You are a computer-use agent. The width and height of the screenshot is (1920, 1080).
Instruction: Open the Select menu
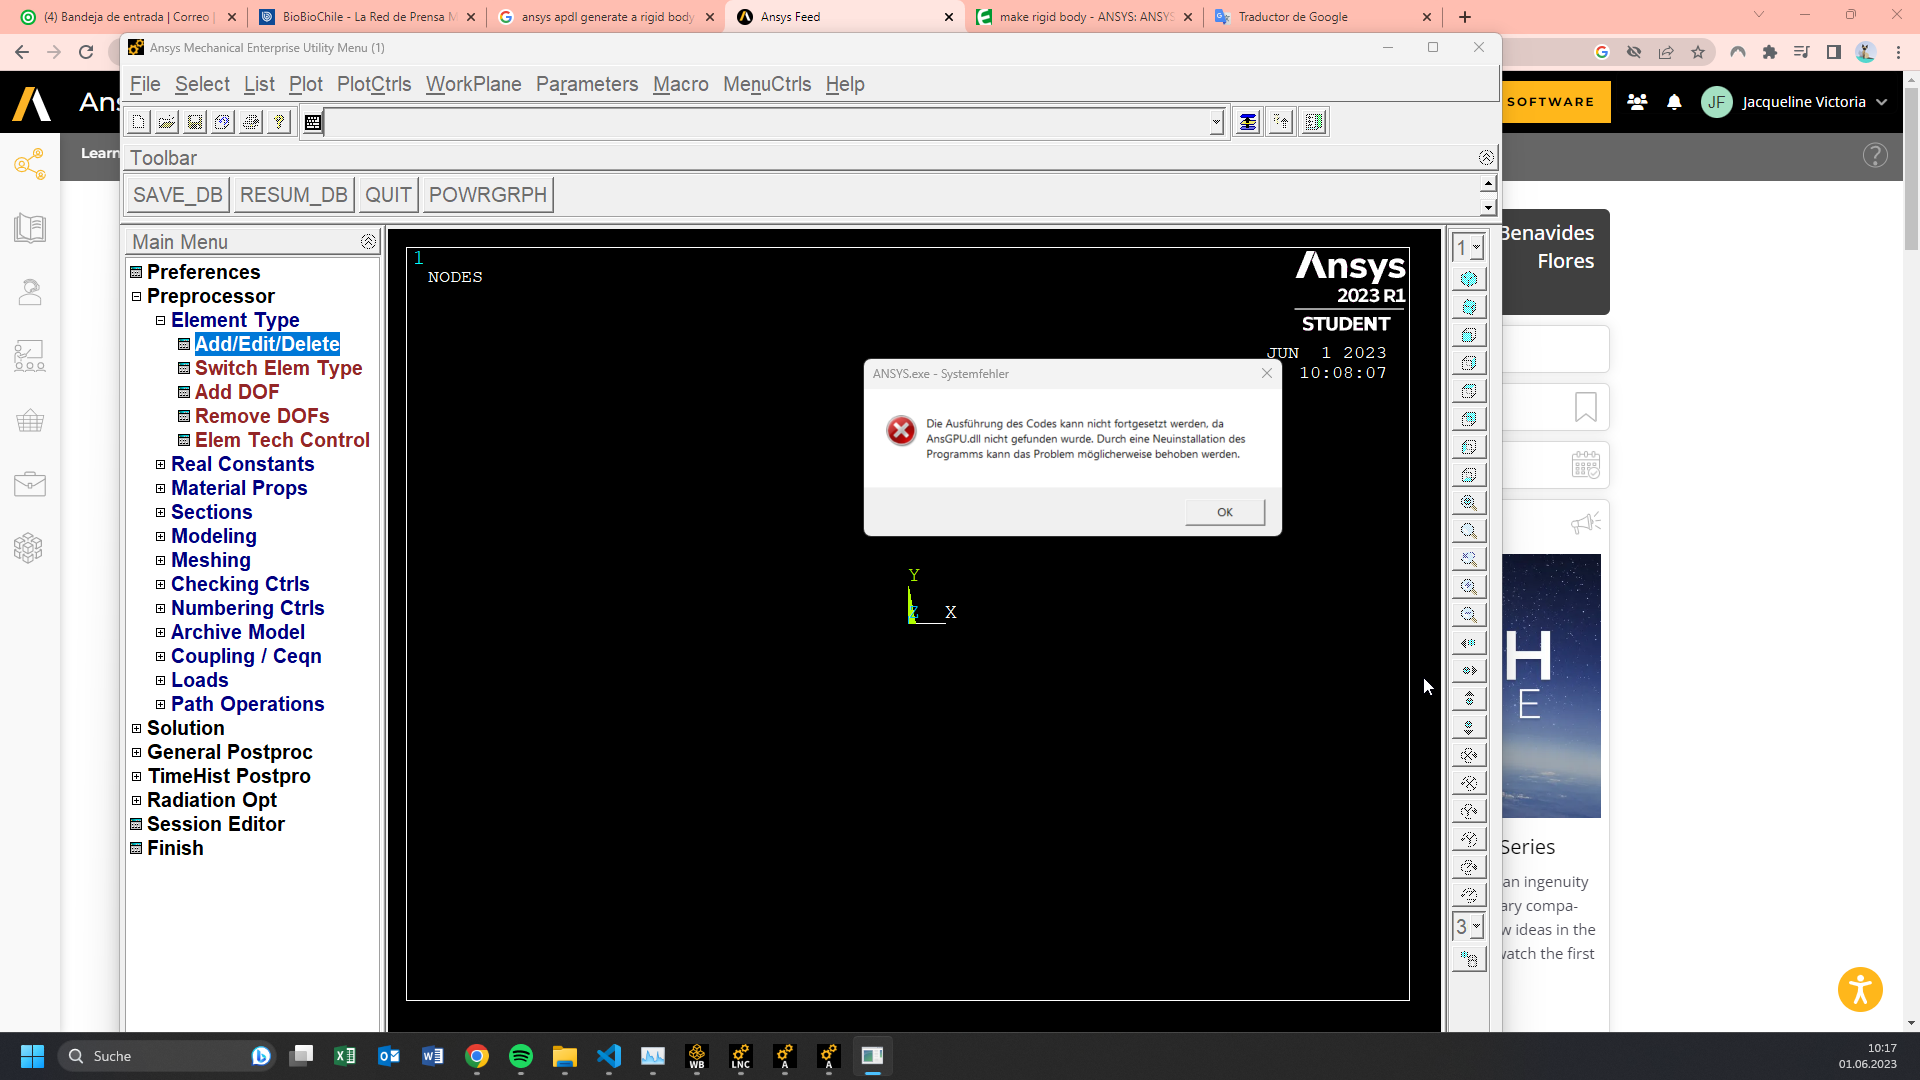coord(202,85)
